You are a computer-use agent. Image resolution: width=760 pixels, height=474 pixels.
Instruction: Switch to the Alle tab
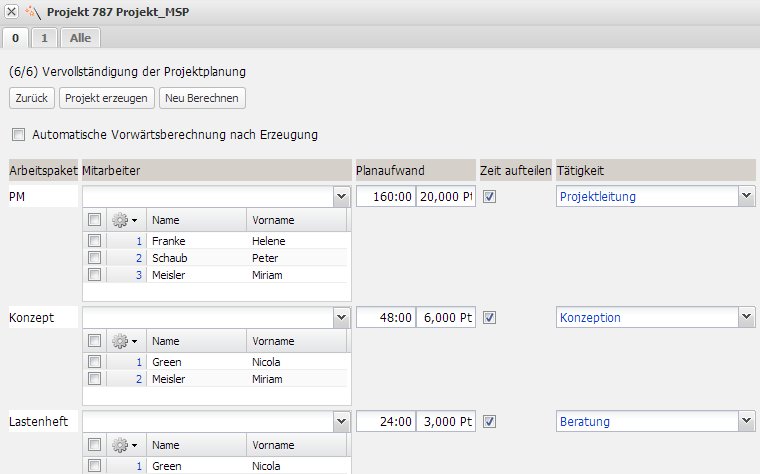[80, 37]
